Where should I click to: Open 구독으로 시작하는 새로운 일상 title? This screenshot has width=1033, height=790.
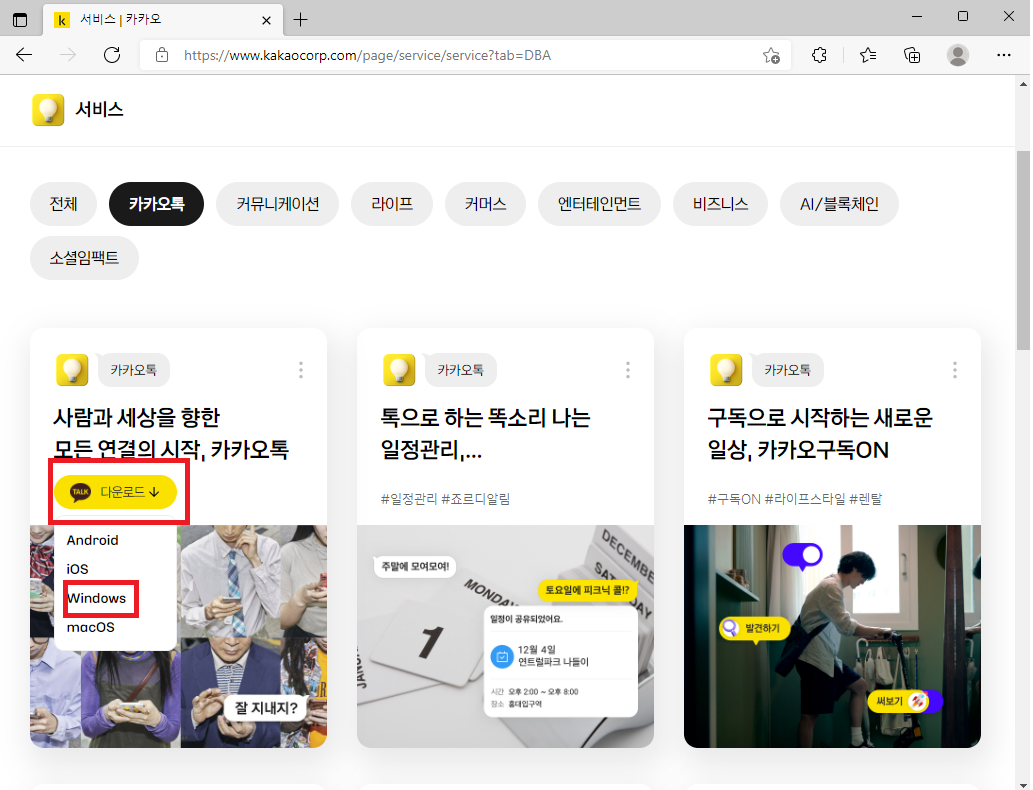[x=820, y=433]
